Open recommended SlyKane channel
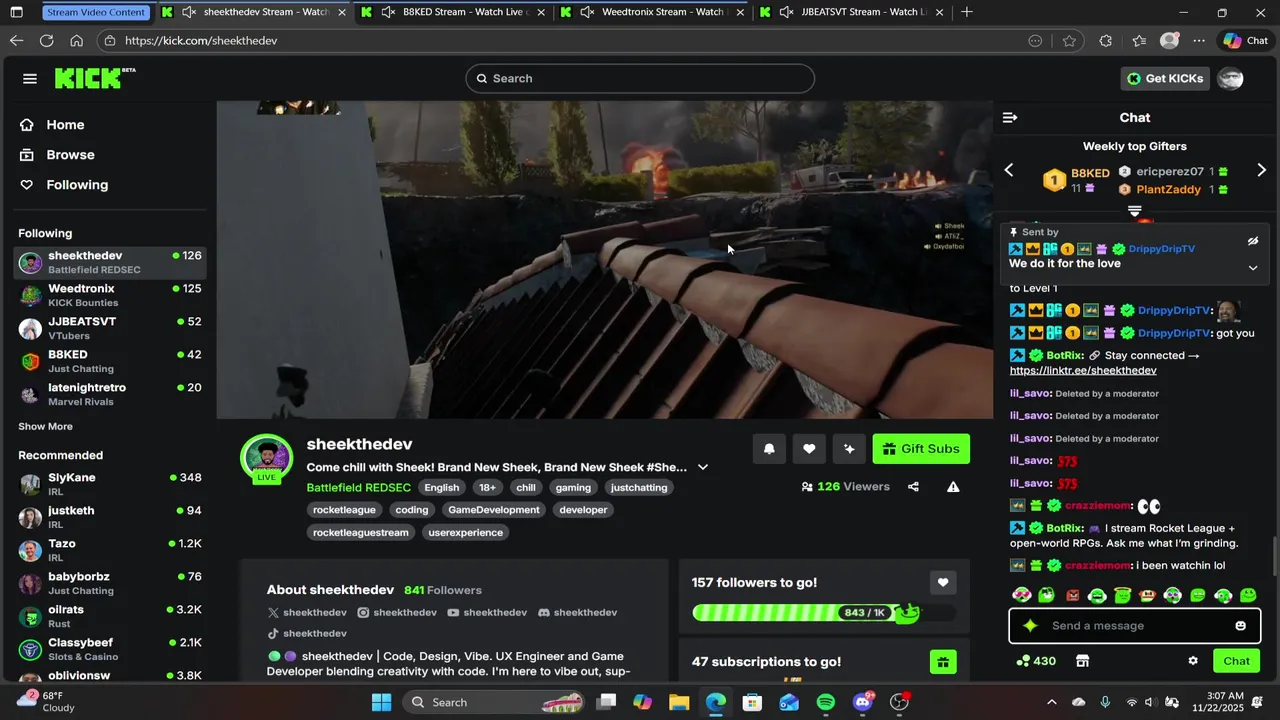The width and height of the screenshot is (1280, 720). (x=110, y=484)
